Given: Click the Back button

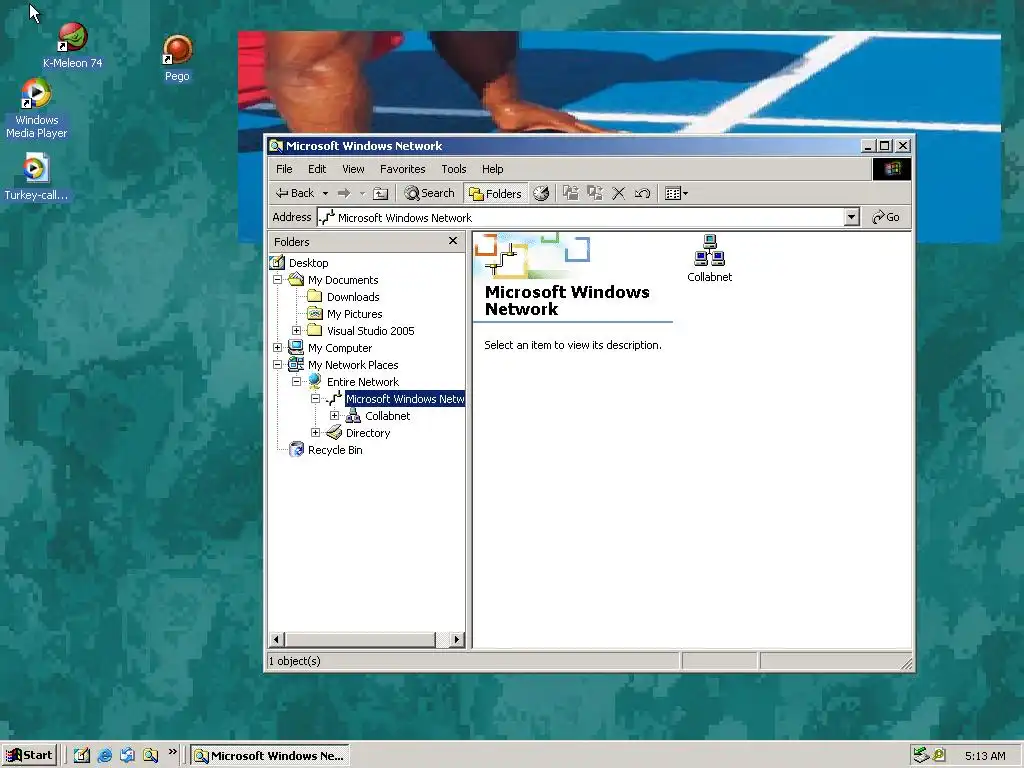Looking at the screenshot, I should [x=295, y=193].
